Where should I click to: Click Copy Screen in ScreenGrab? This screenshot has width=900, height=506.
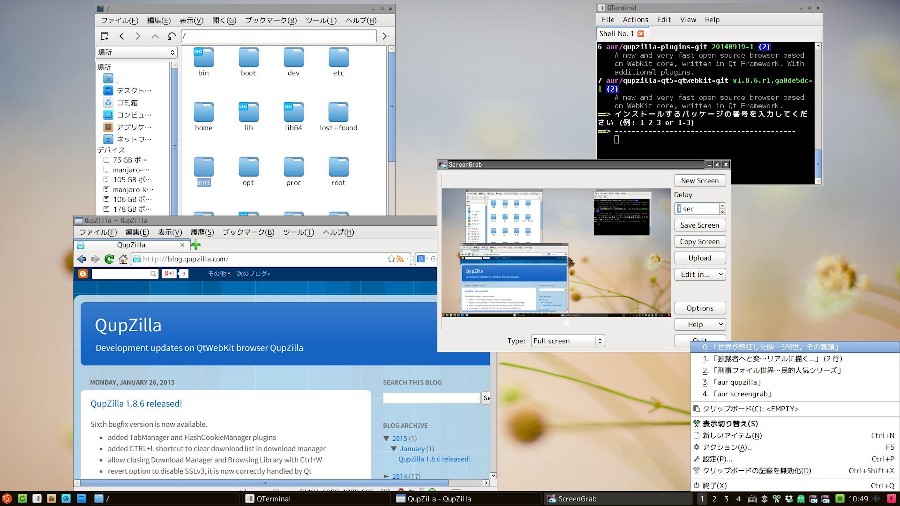(700, 242)
